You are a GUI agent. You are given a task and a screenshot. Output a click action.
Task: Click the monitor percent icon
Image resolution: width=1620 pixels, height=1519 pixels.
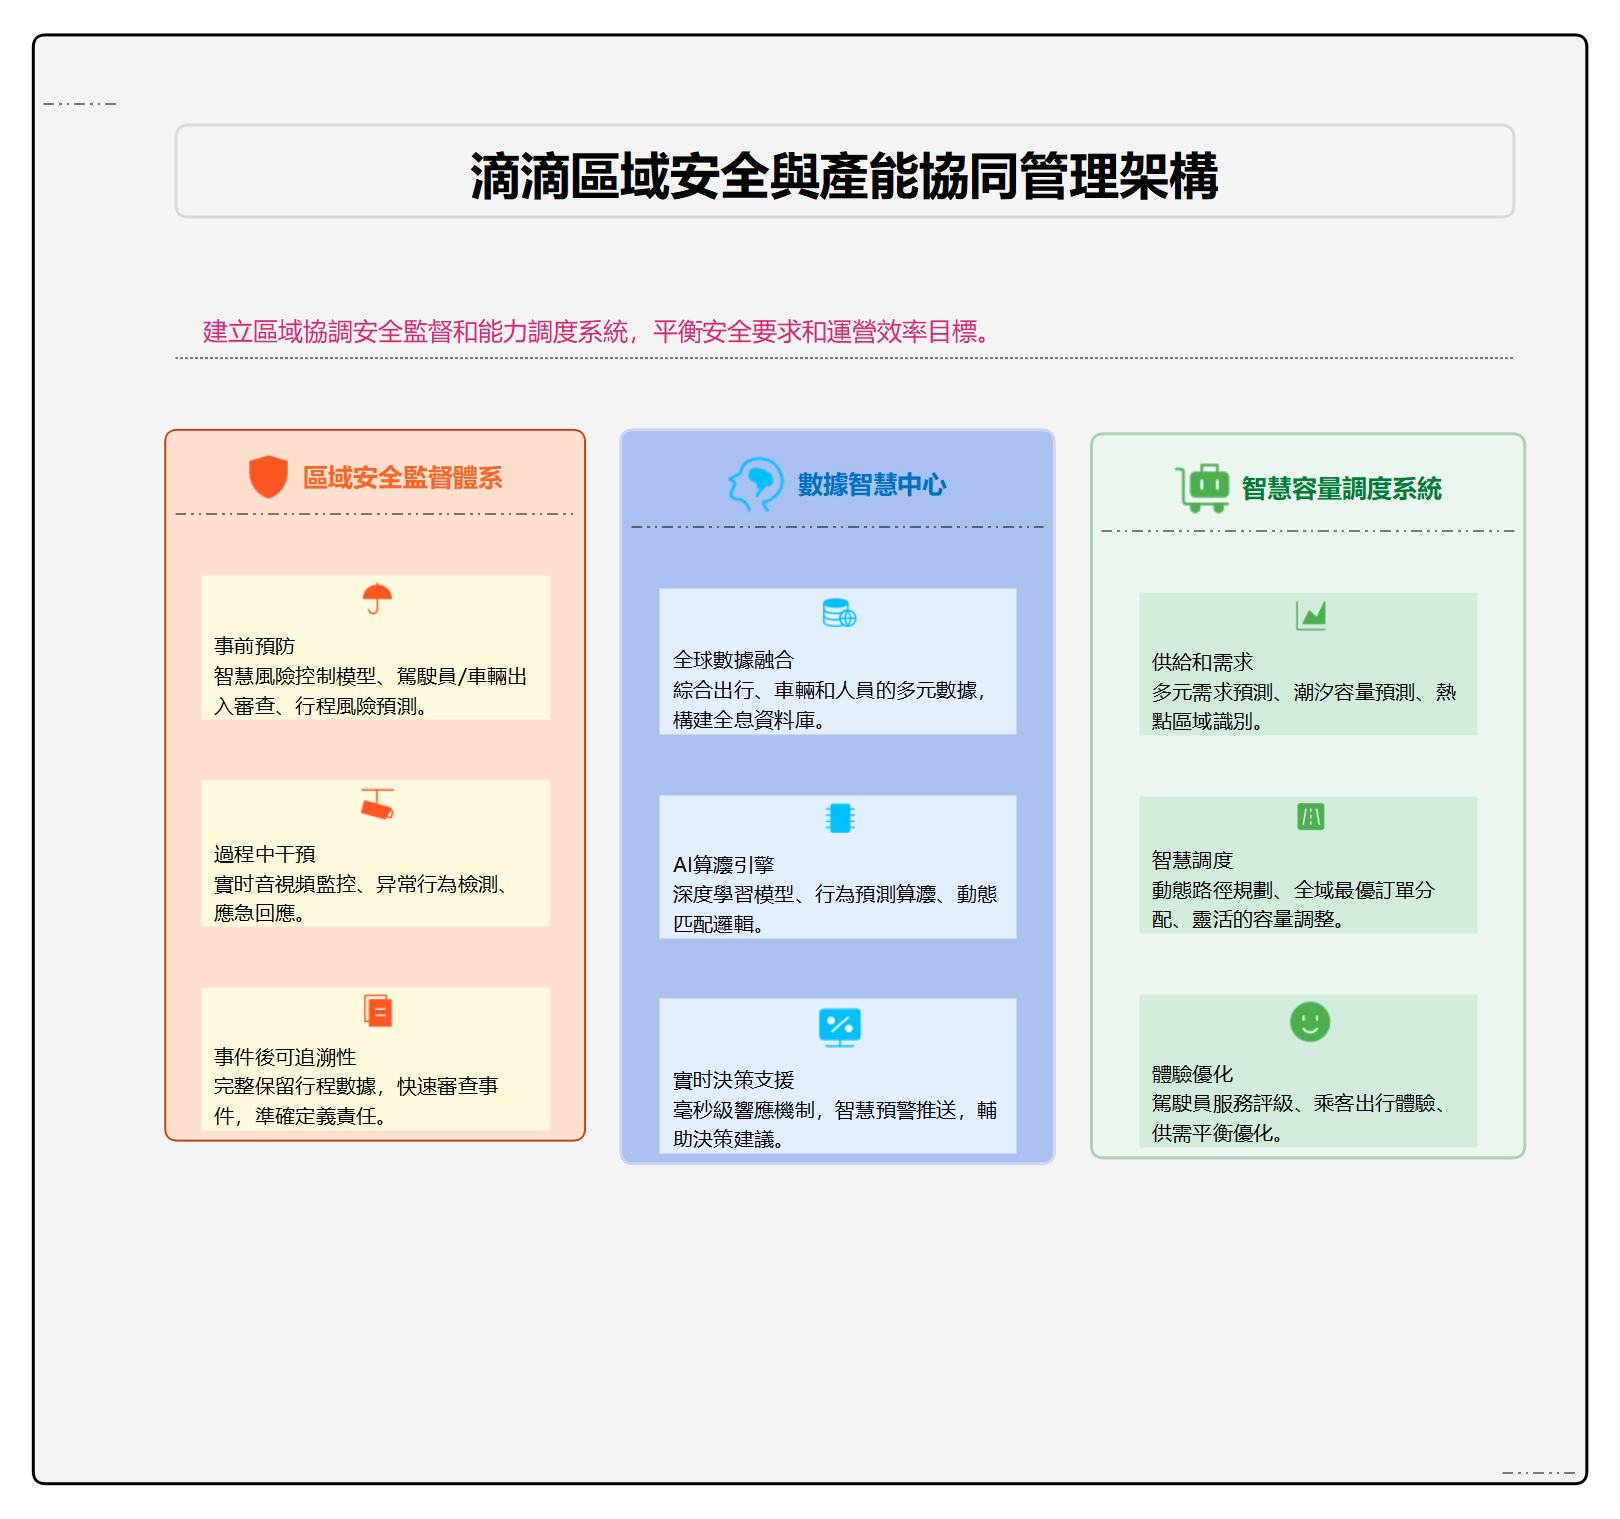coord(839,1027)
